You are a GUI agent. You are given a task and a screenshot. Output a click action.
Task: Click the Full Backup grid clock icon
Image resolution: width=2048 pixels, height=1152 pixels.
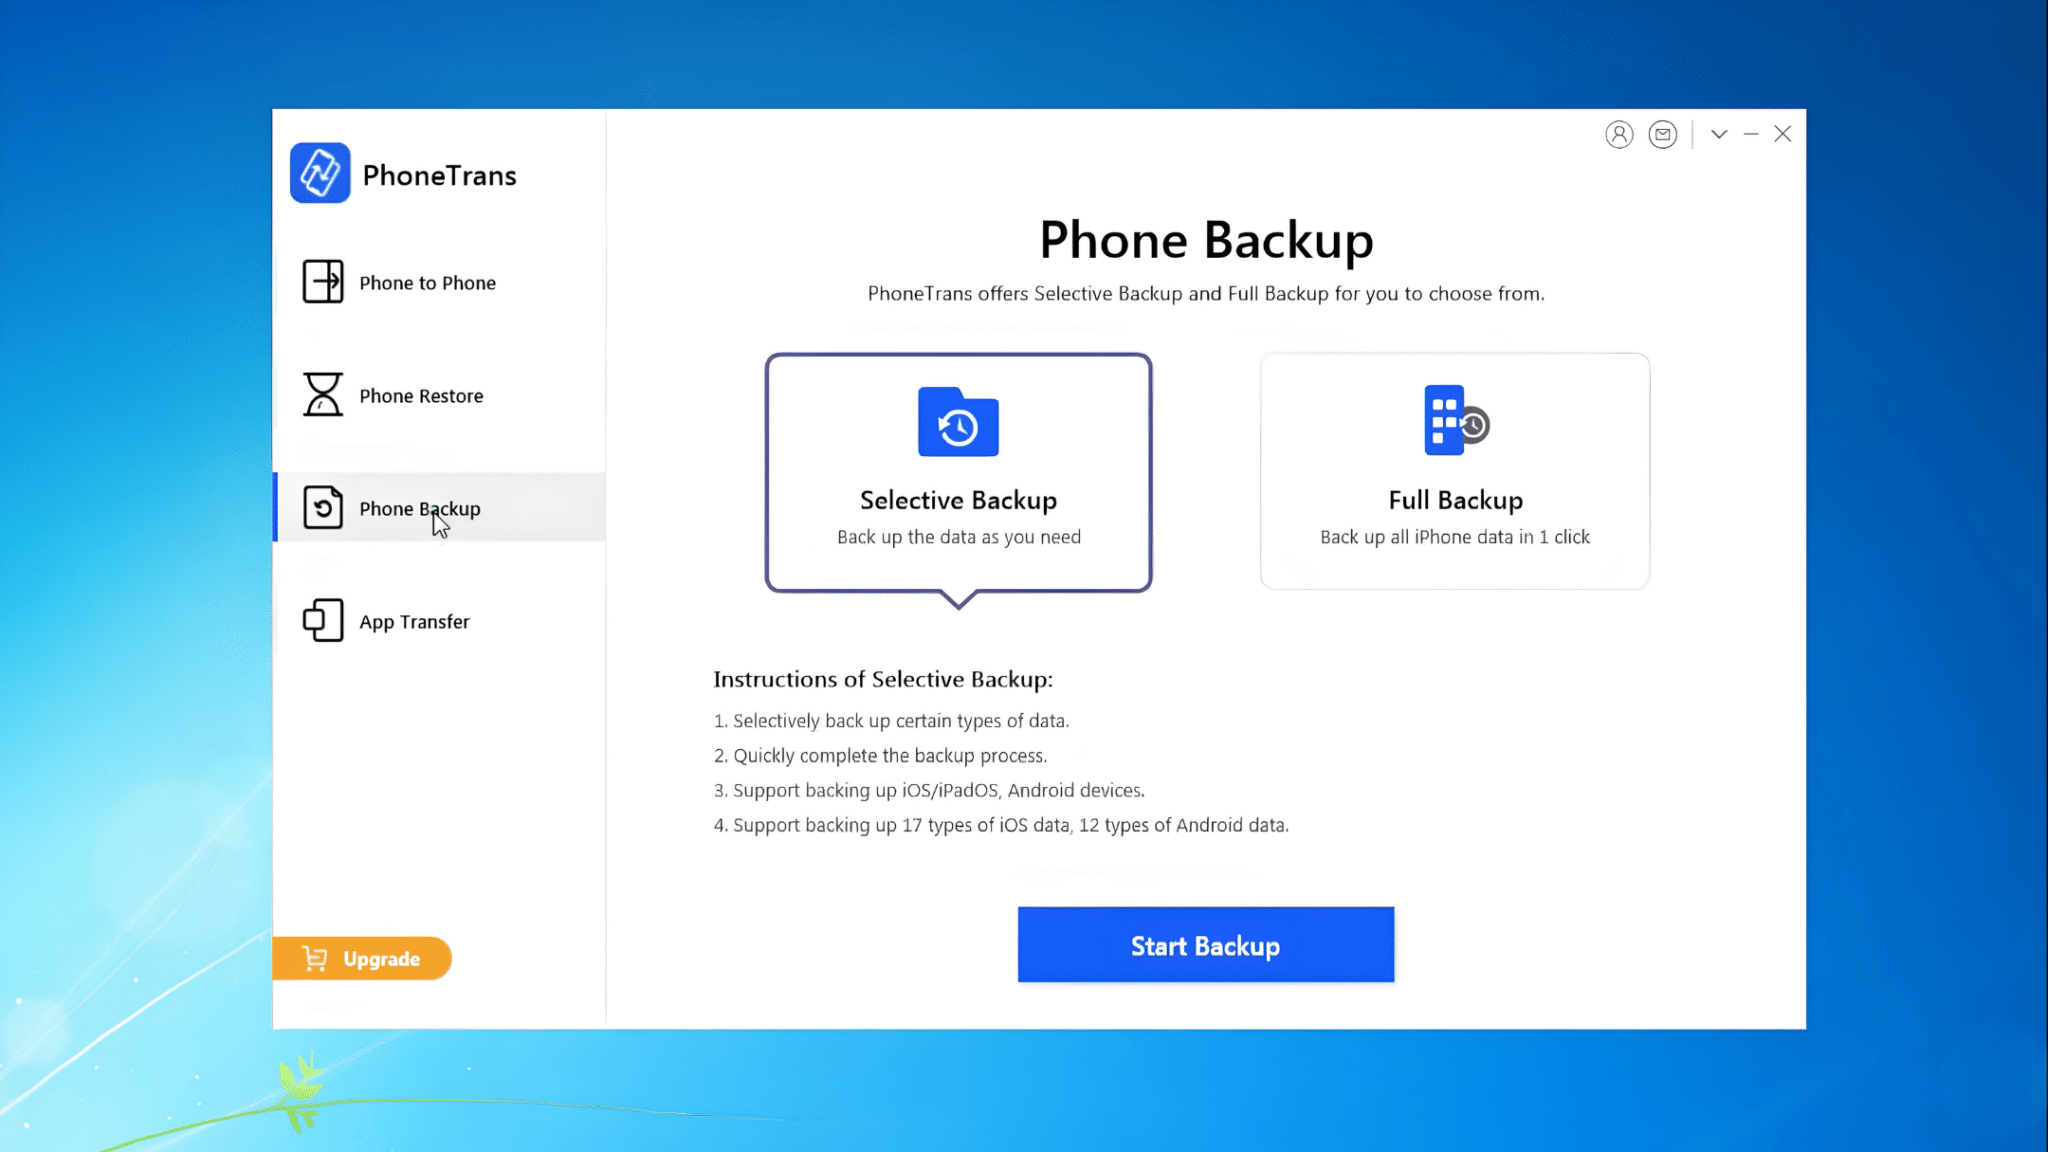(x=1456, y=420)
